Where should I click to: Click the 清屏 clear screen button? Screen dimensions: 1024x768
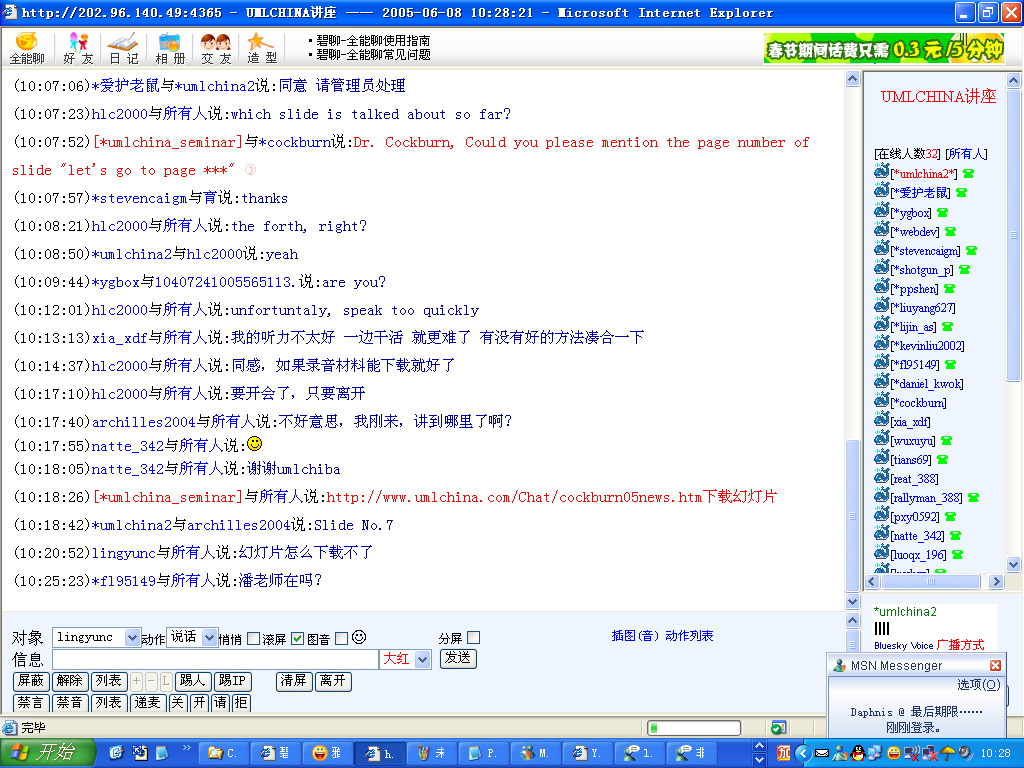click(x=294, y=681)
